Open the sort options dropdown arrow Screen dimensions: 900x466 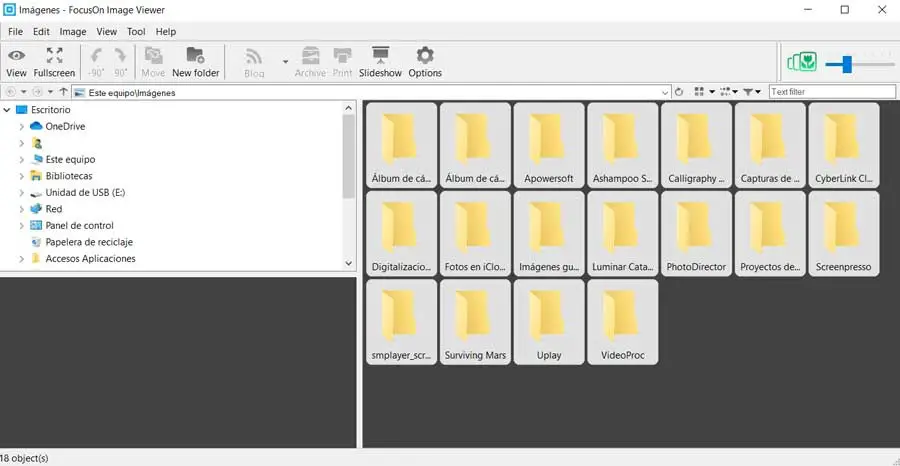click(x=735, y=92)
